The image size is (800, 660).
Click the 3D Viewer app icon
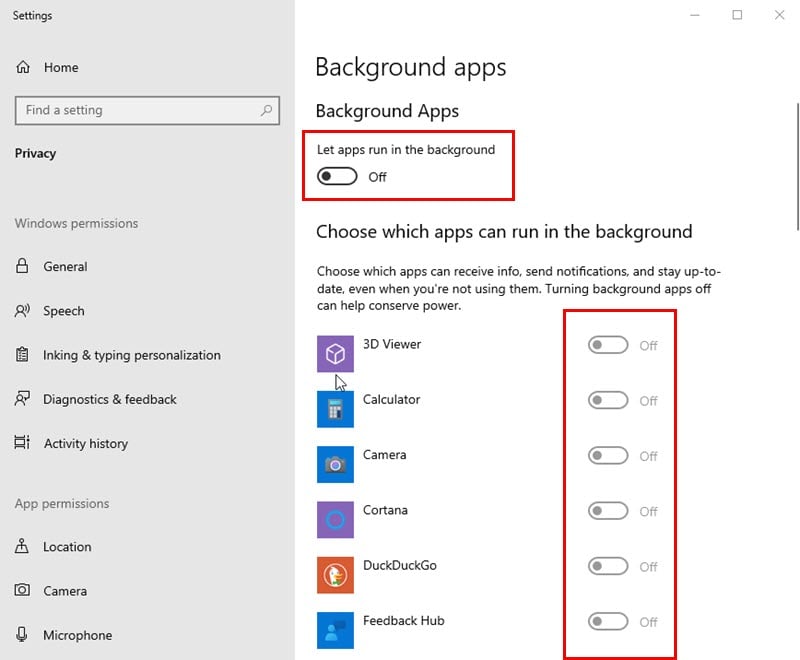coord(335,345)
